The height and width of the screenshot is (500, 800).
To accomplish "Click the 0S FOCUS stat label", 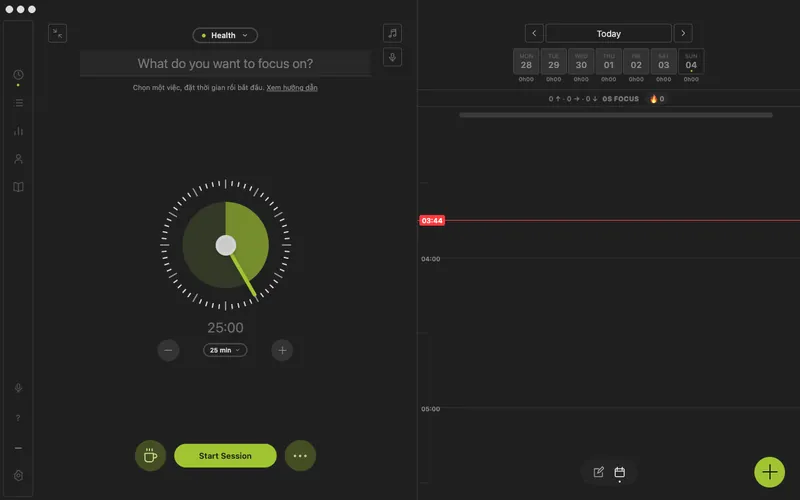I will pyautogui.click(x=620, y=99).
